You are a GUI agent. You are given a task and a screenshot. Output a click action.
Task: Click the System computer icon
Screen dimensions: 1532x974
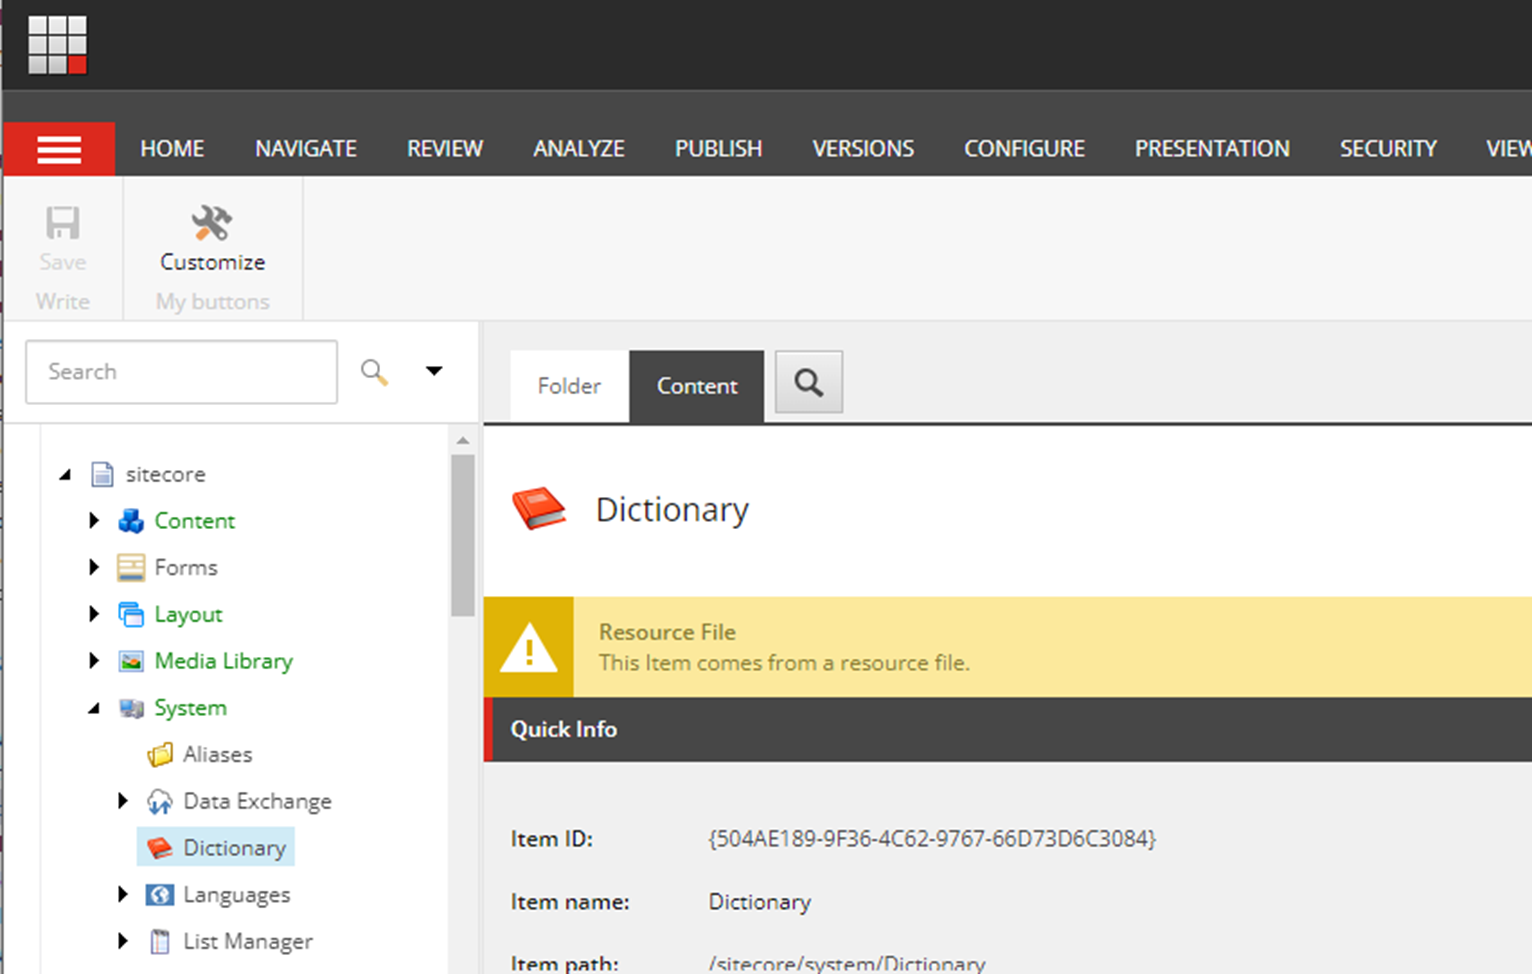(x=131, y=708)
